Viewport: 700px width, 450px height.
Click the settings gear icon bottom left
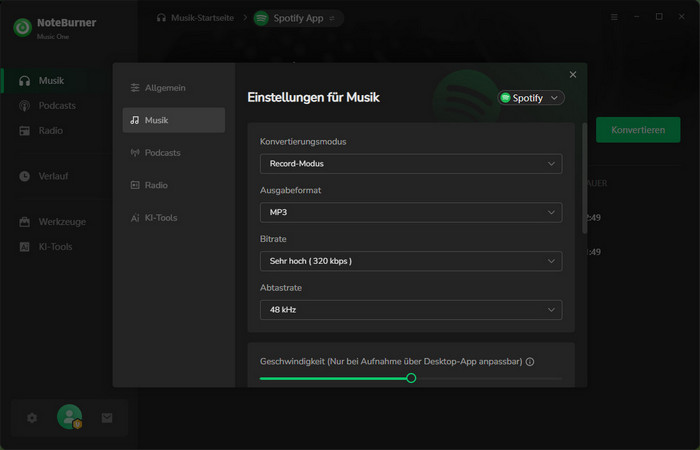click(32, 418)
